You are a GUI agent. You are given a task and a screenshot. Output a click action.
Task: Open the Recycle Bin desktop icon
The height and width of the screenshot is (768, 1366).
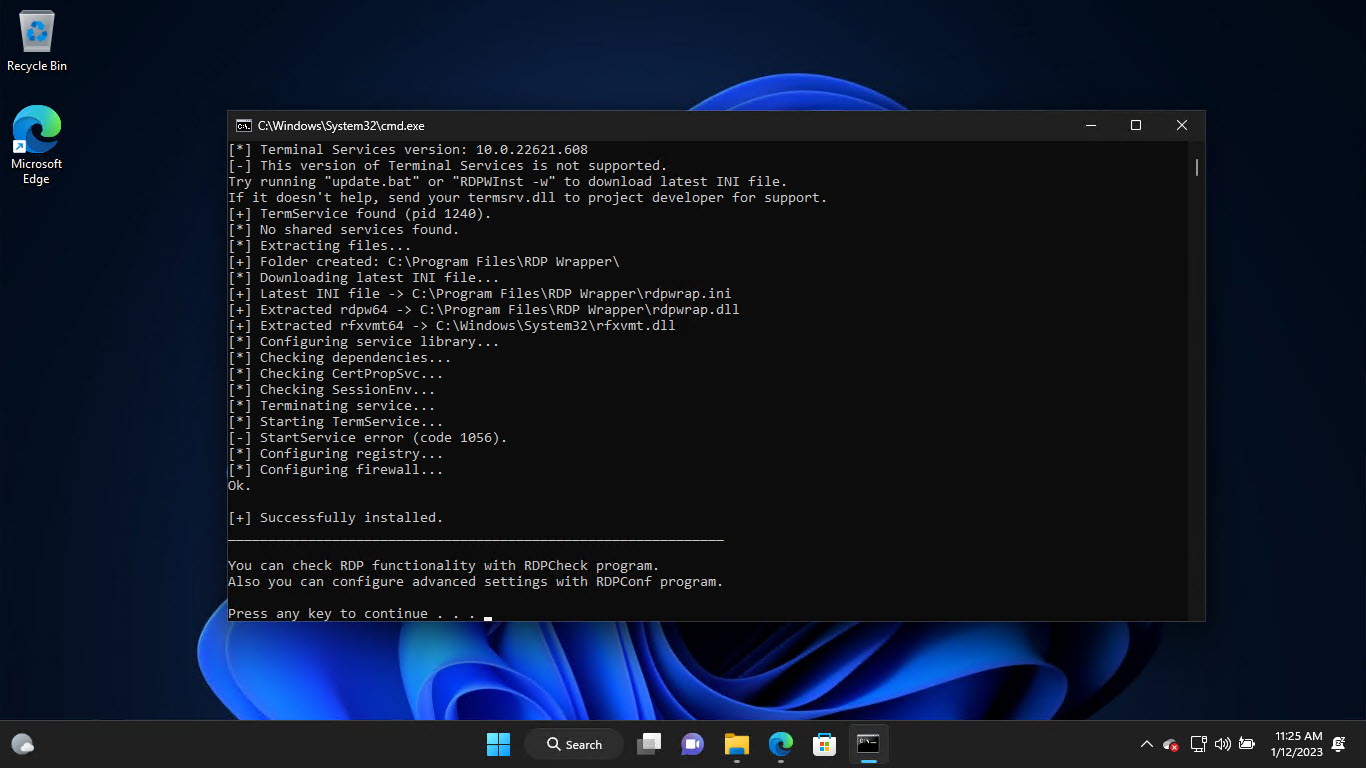37,41
